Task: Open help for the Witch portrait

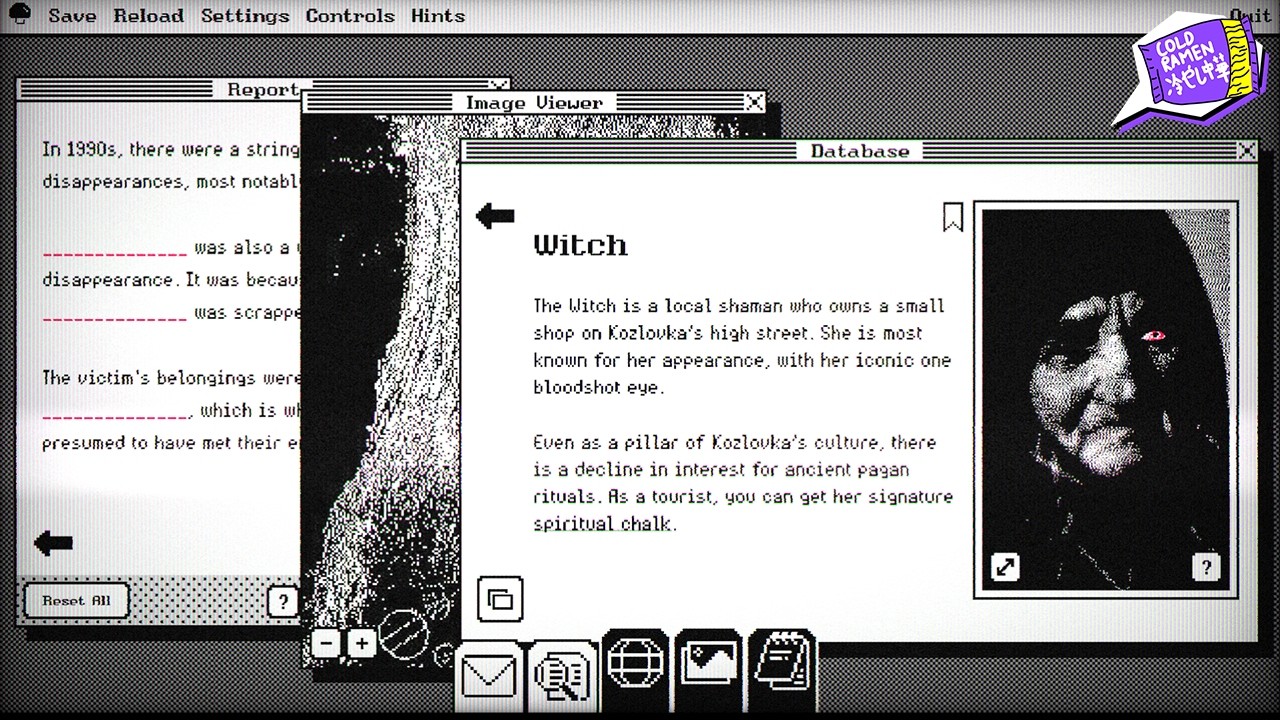Action: coord(1206,567)
